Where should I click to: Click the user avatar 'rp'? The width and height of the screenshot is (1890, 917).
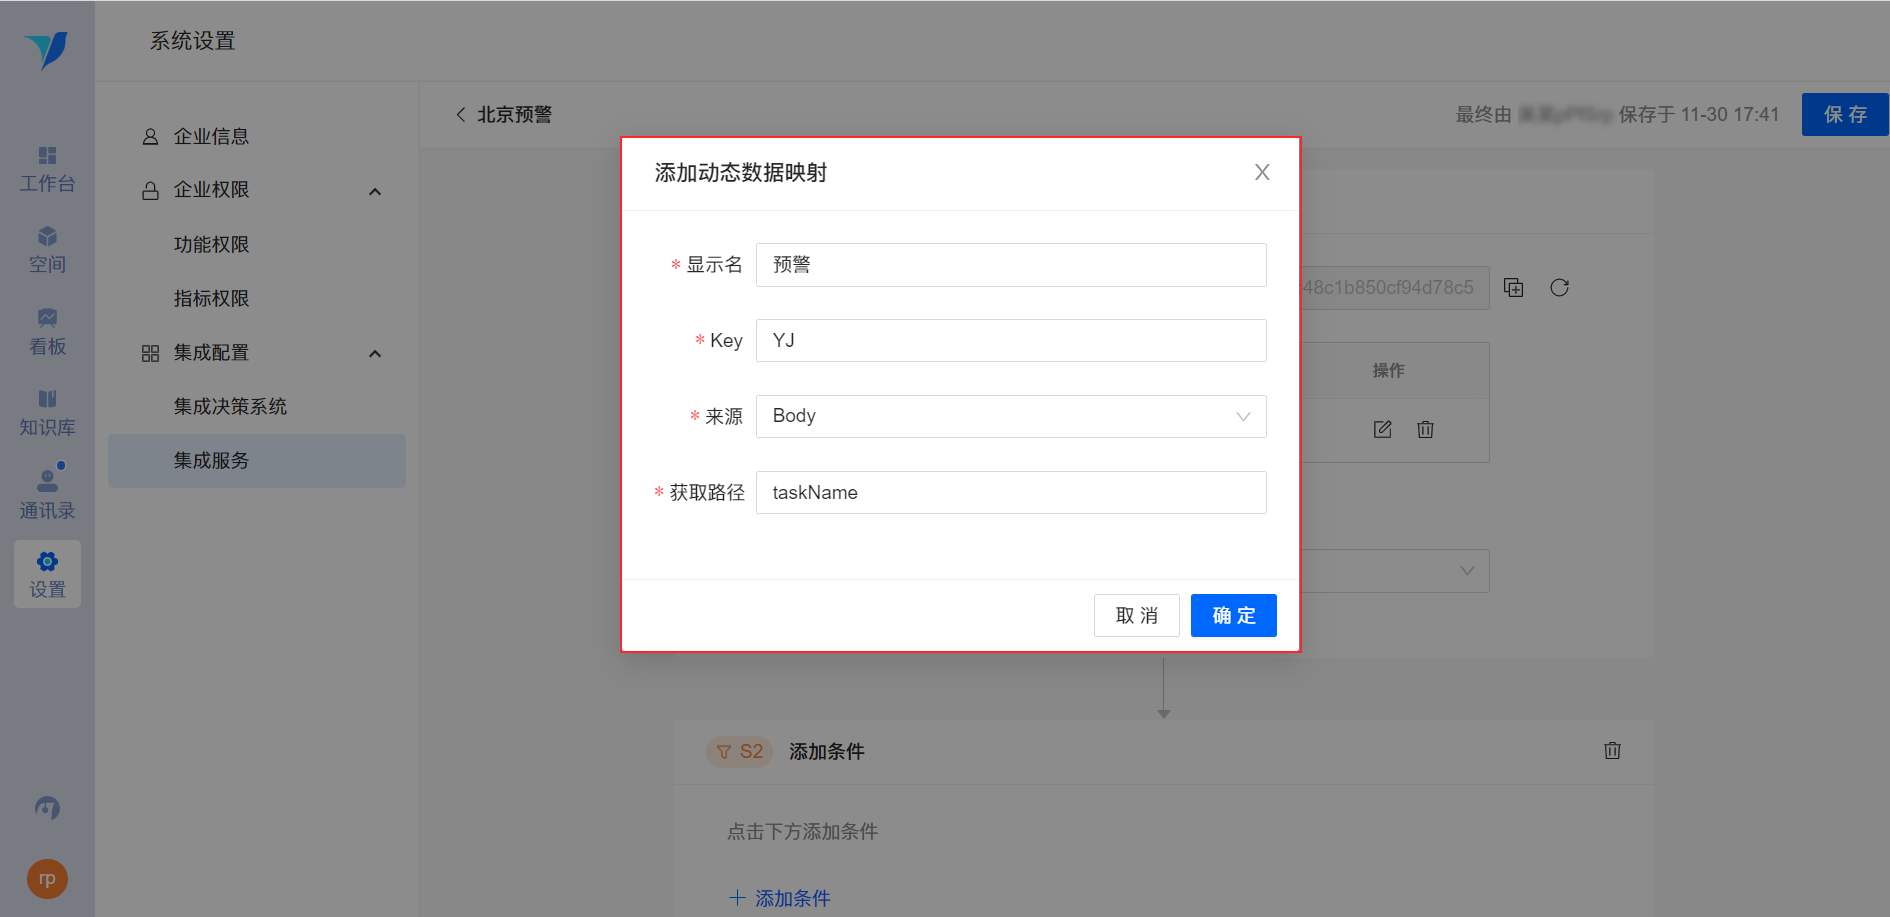click(47, 879)
